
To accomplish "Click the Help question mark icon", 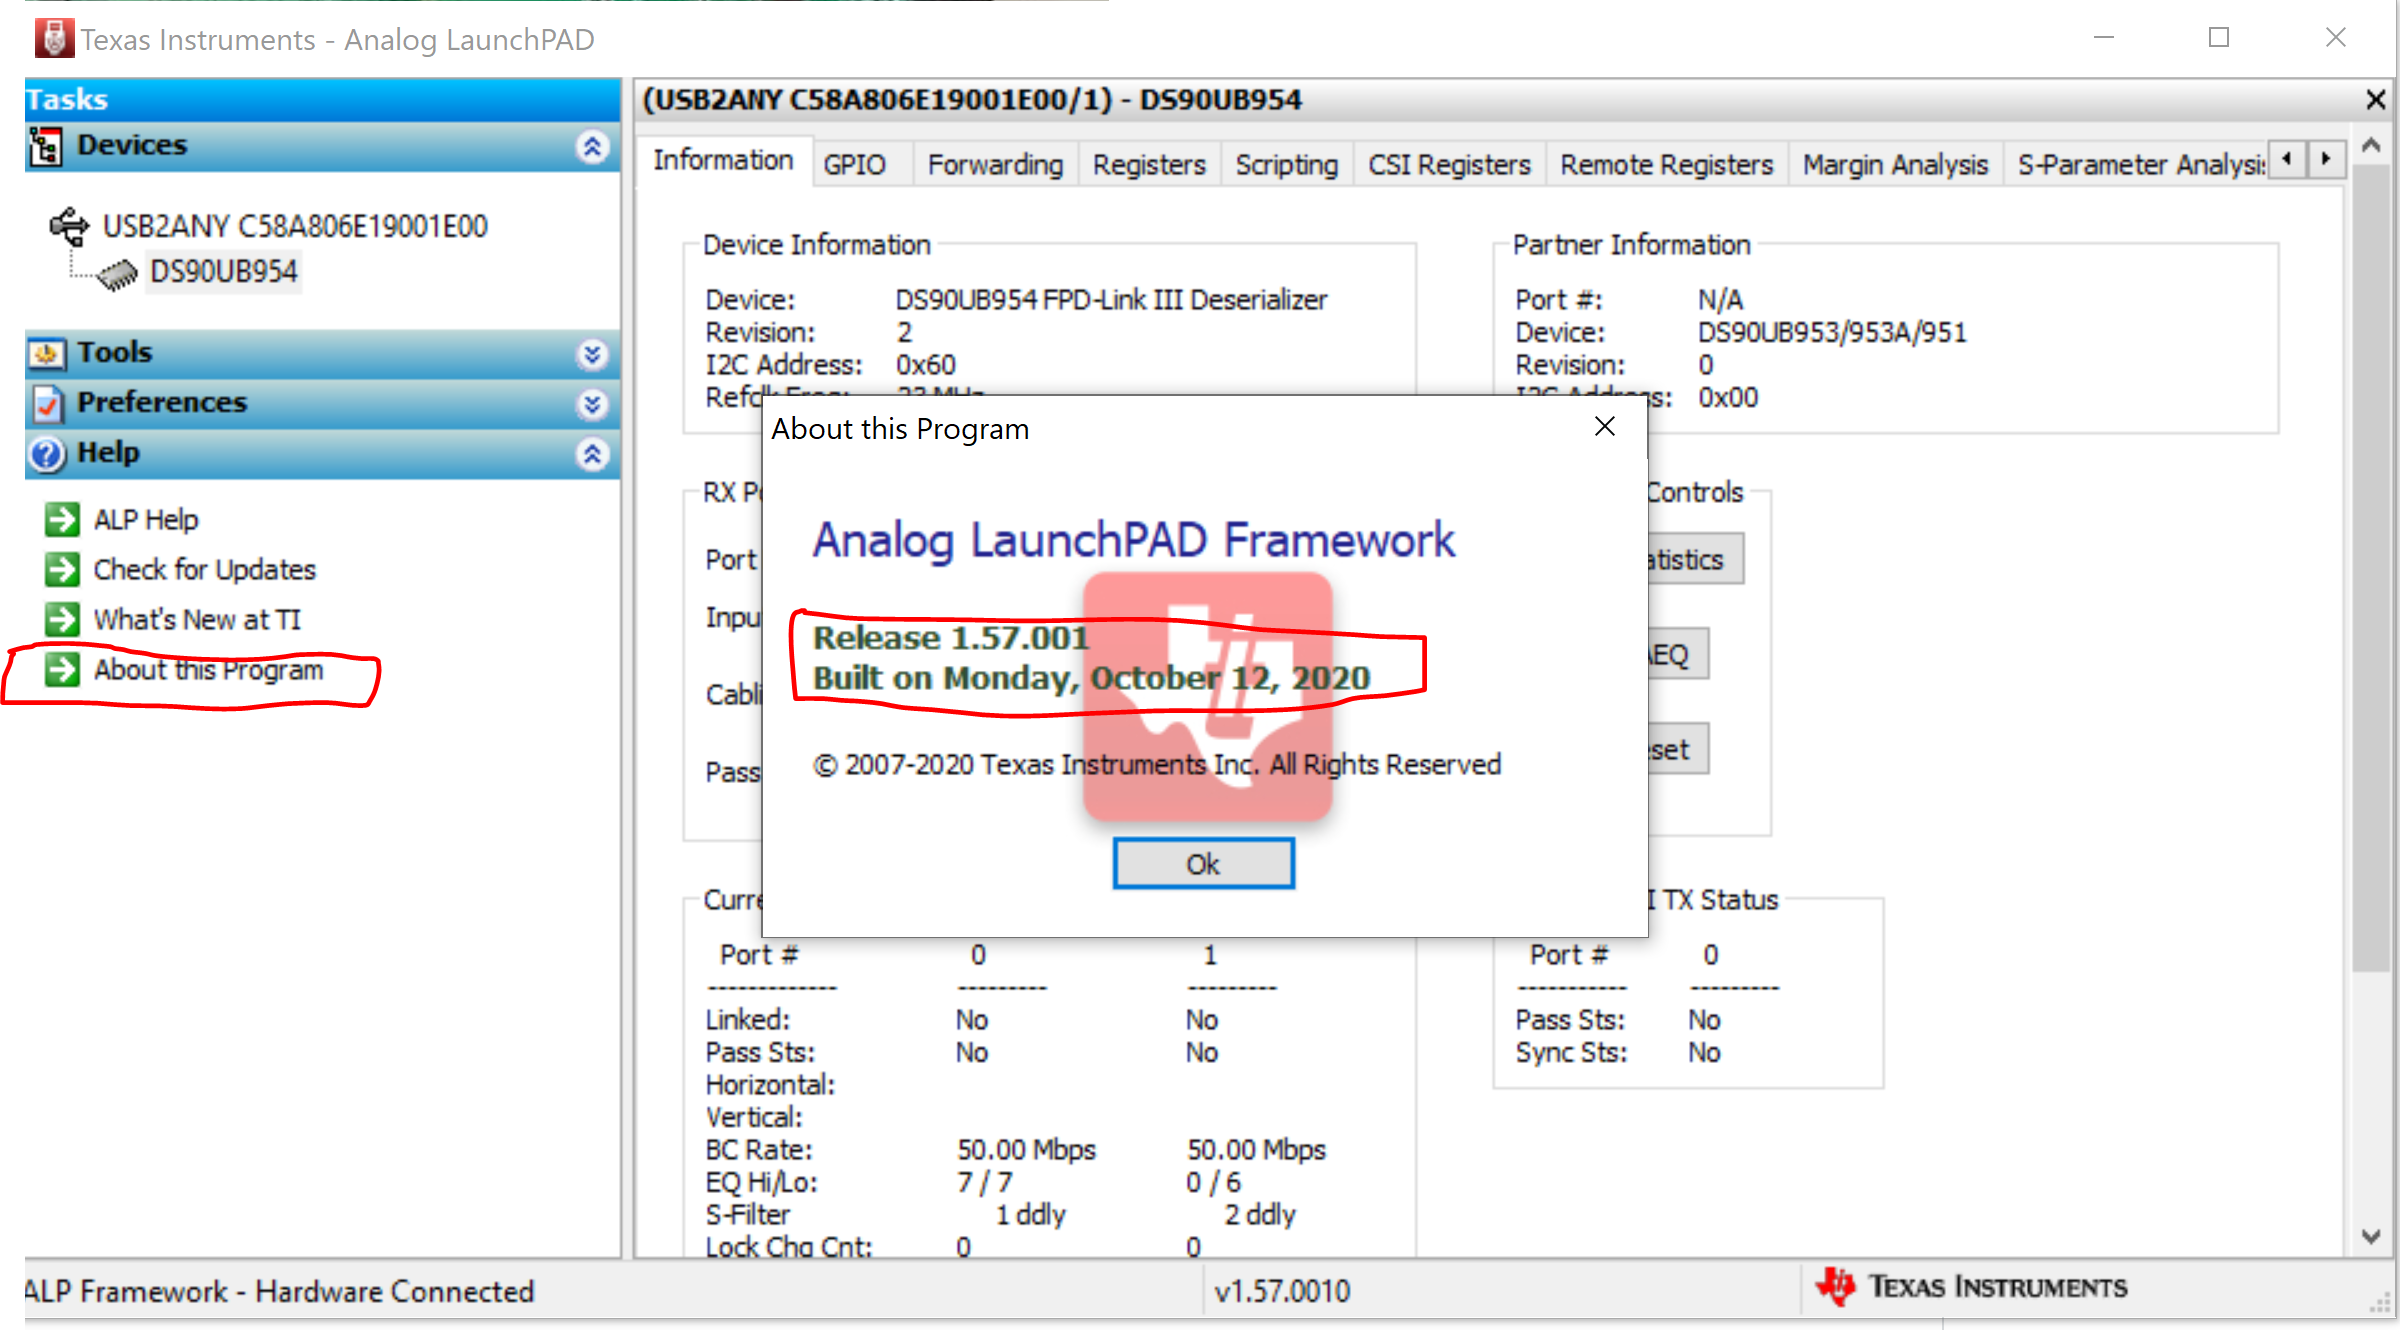I will pos(46,454).
